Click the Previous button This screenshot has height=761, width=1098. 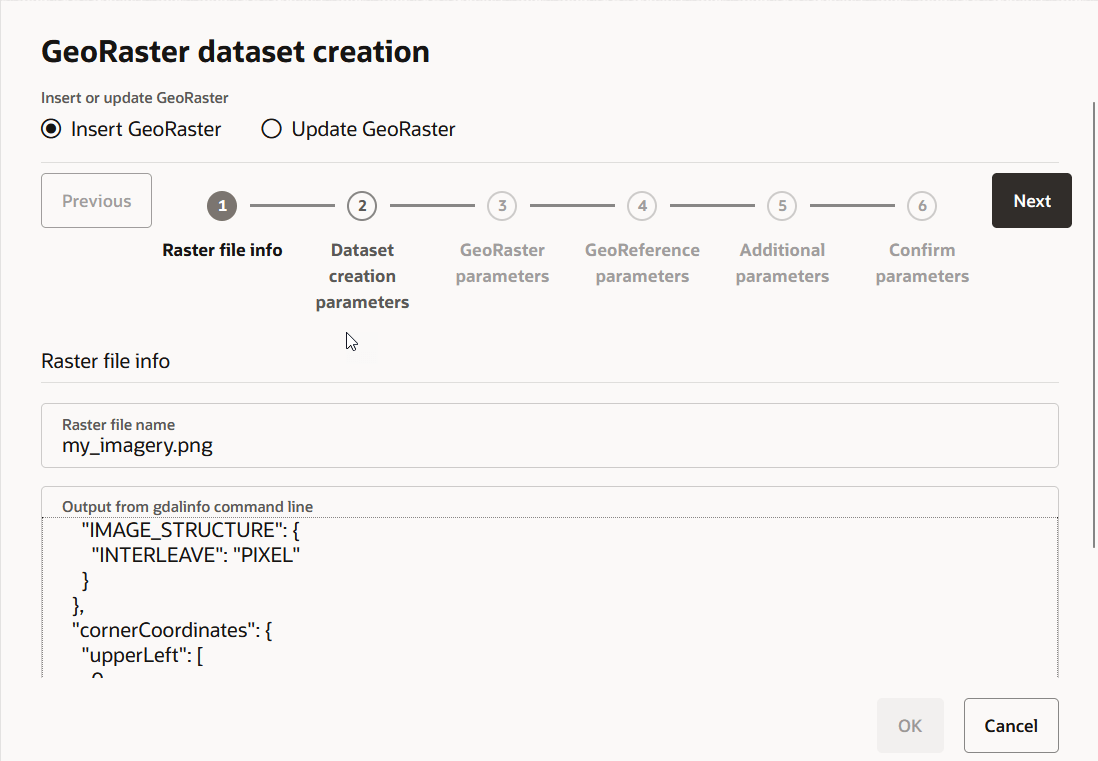click(x=97, y=200)
